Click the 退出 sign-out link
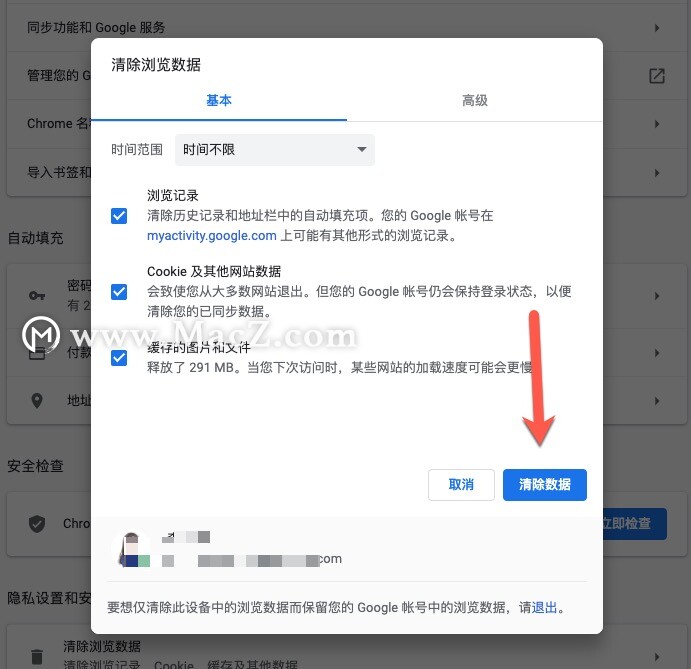 (545, 608)
